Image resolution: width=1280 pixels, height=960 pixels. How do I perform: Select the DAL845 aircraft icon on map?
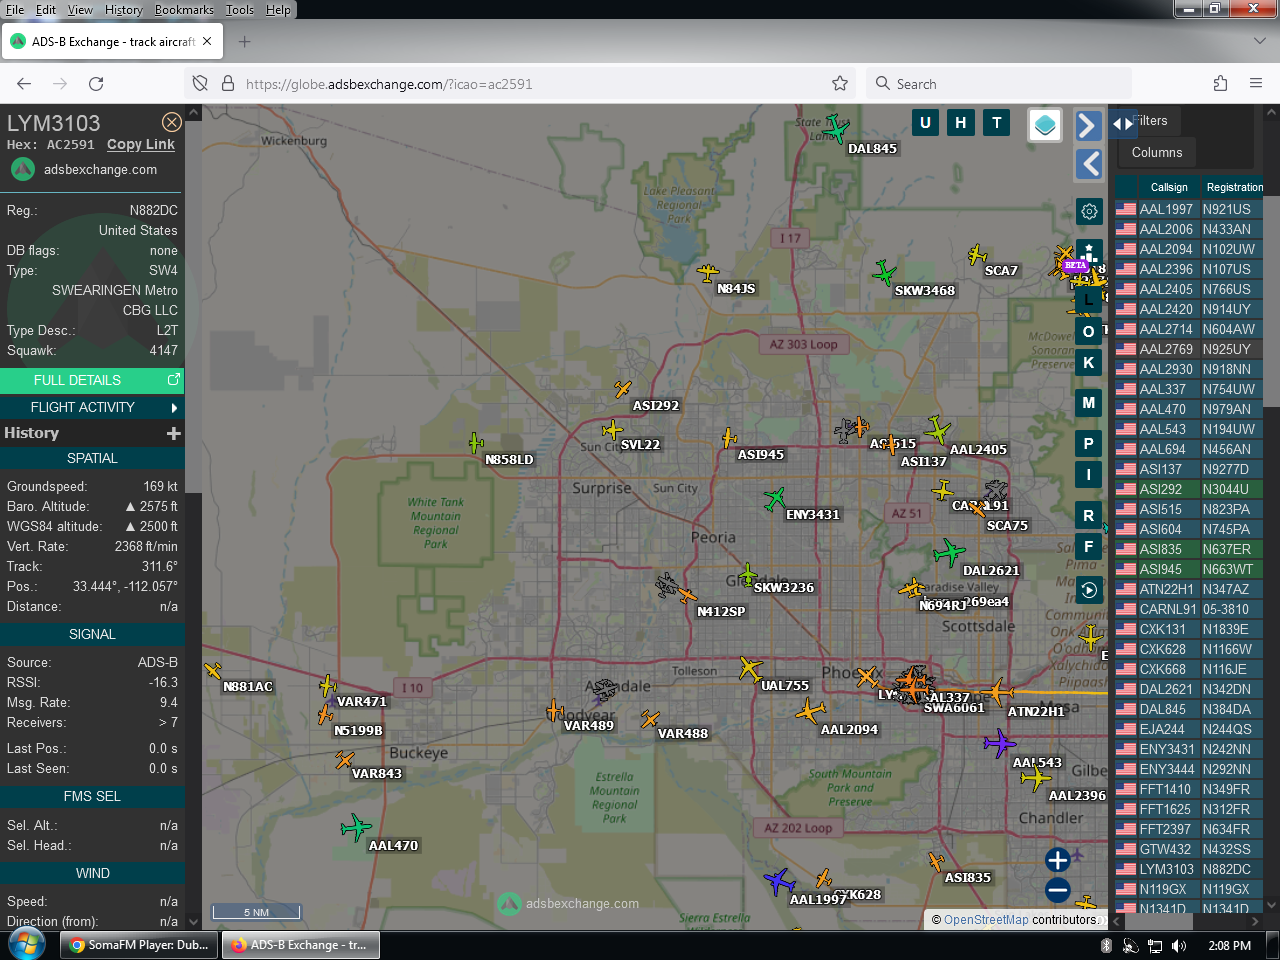click(x=836, y=128)
